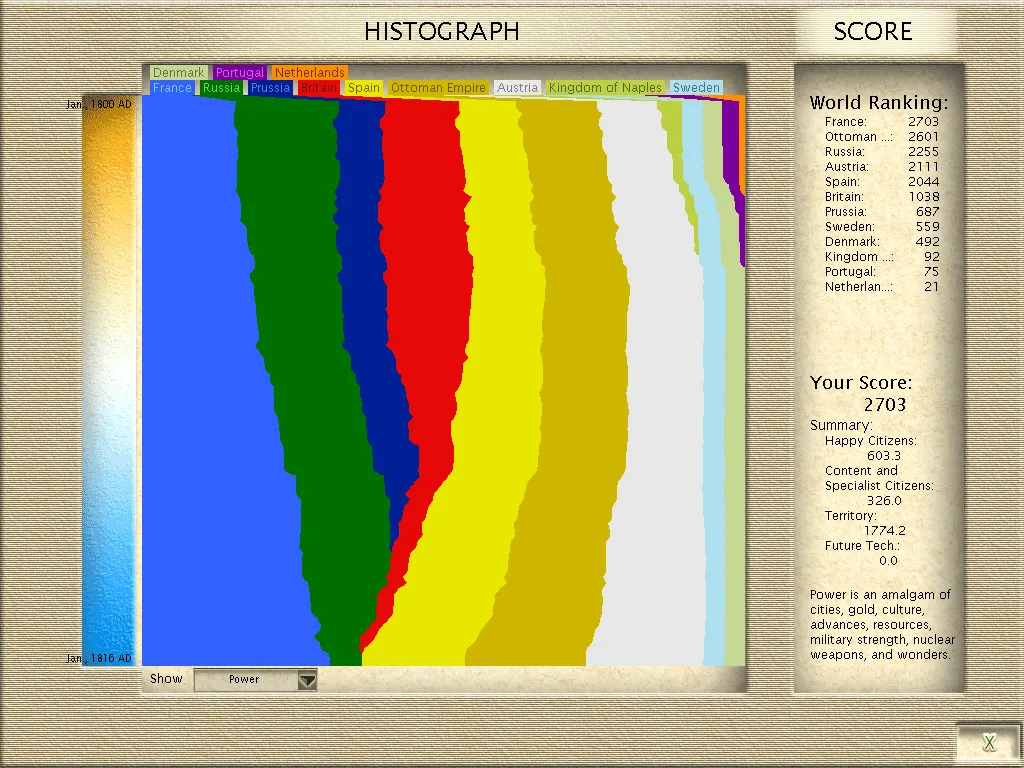Image resolution: width=1024 pixels, height=768 pixels.
Task: Click the Russia legend label
Action: pyautogui.click(x=221, y=88)
